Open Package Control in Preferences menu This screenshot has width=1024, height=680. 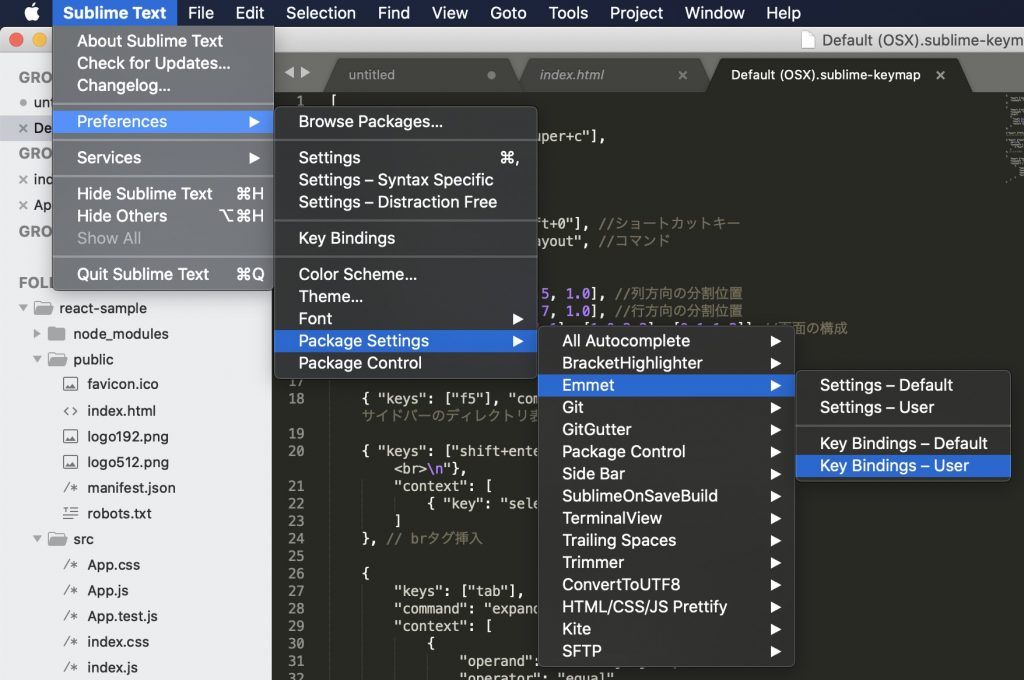point(406,363)
